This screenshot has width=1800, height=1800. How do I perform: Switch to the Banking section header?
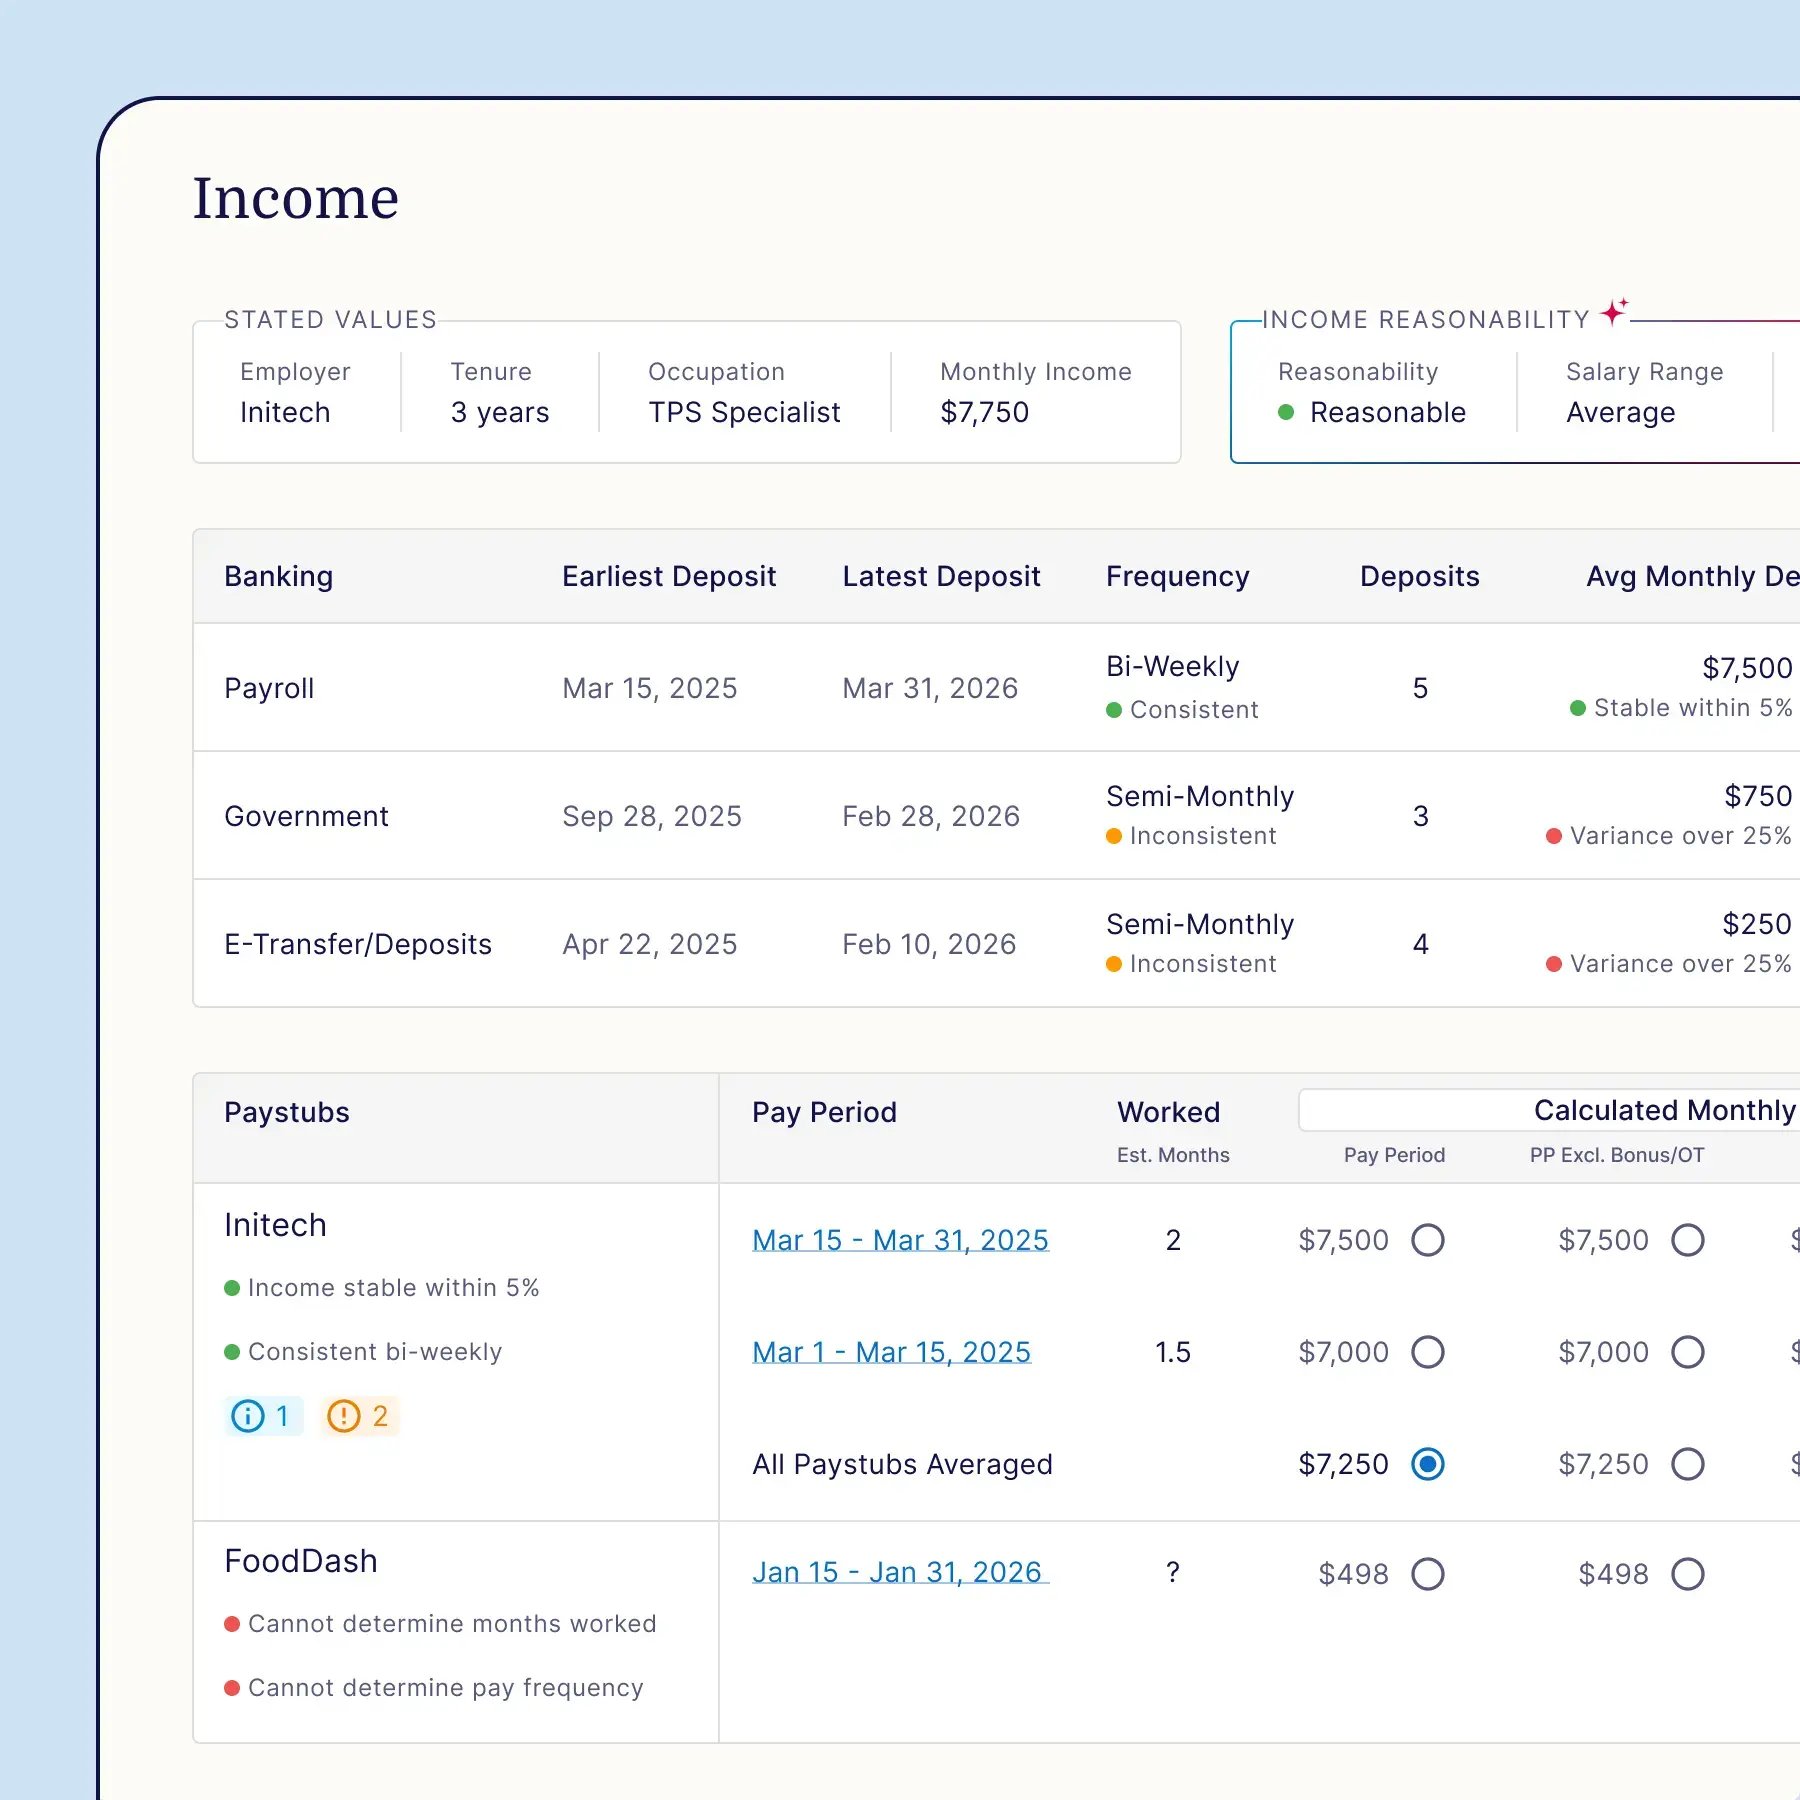click(x=278, y=577)
